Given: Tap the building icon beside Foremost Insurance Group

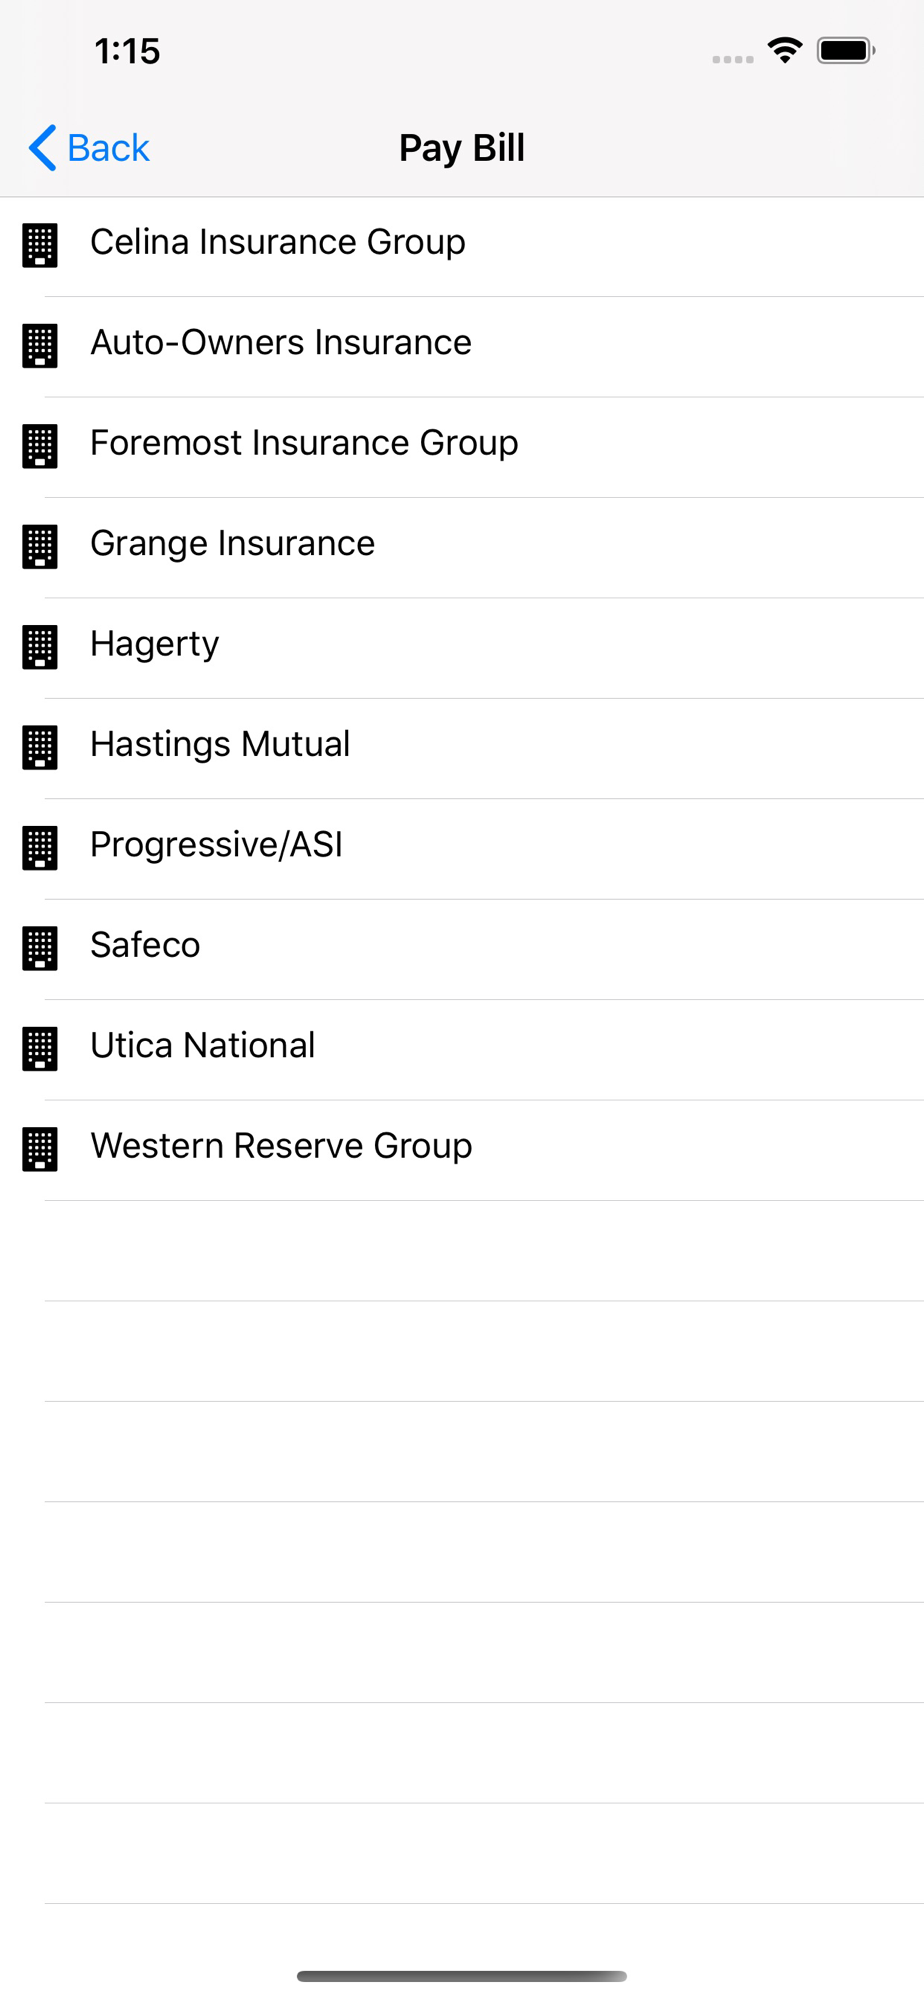Looking at the screenshot, I should (x=40, y=446).
